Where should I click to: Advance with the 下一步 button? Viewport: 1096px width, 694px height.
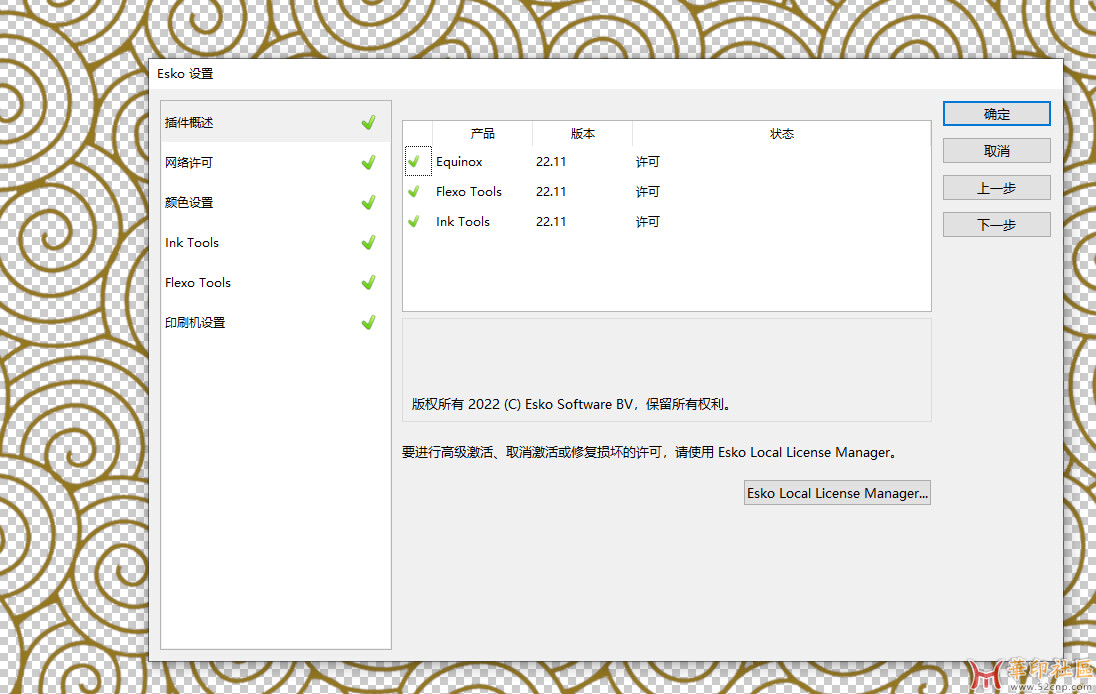tap(996, 224)
